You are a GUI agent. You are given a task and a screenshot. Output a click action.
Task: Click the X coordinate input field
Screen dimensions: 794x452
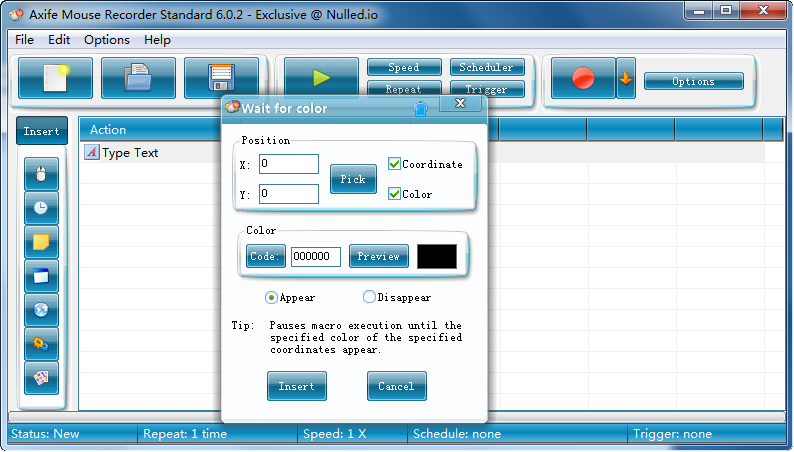click(x=289, y=164)
